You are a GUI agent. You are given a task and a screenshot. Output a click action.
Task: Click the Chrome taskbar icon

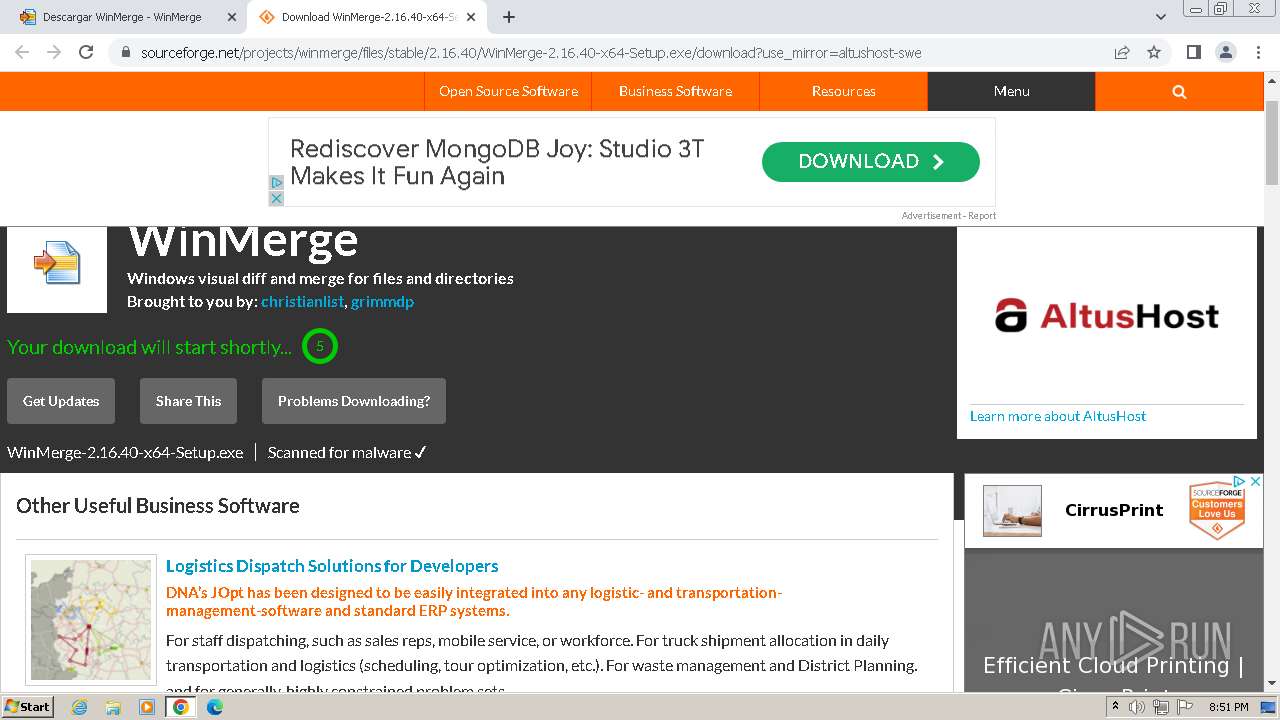(181, 707)
